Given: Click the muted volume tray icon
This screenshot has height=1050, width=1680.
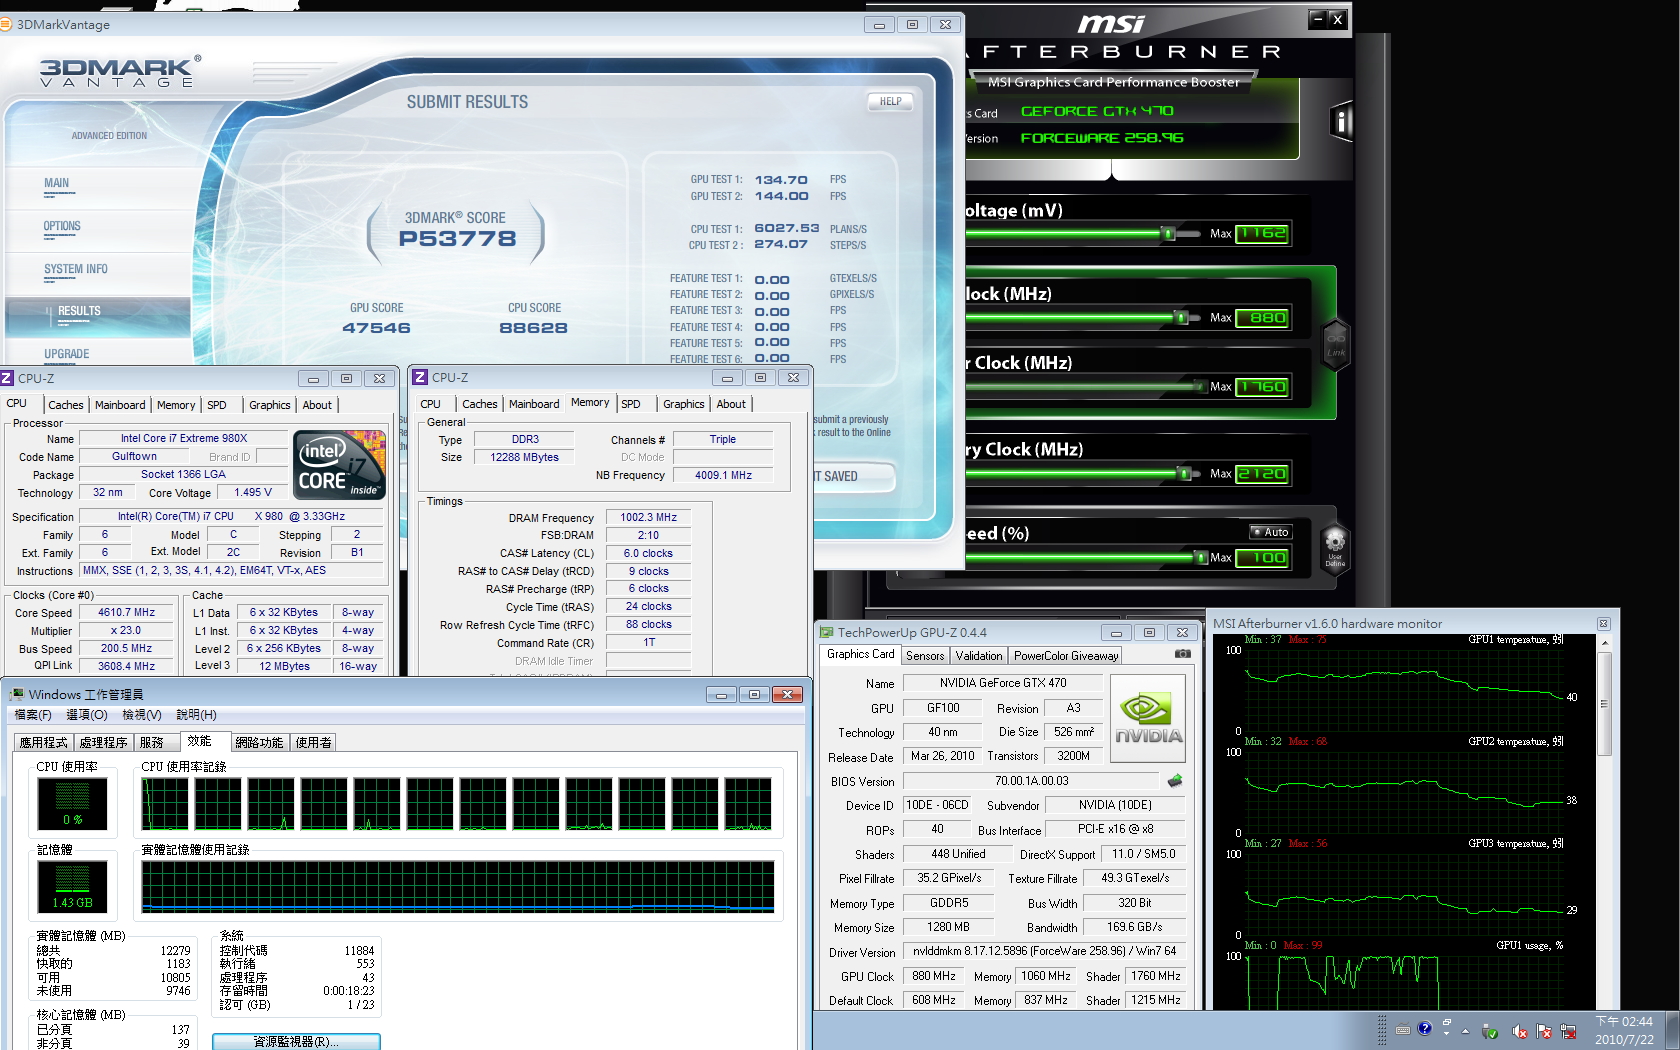Looking at the screenshot, I should pyautogui.click(x=1520, y=1031).
